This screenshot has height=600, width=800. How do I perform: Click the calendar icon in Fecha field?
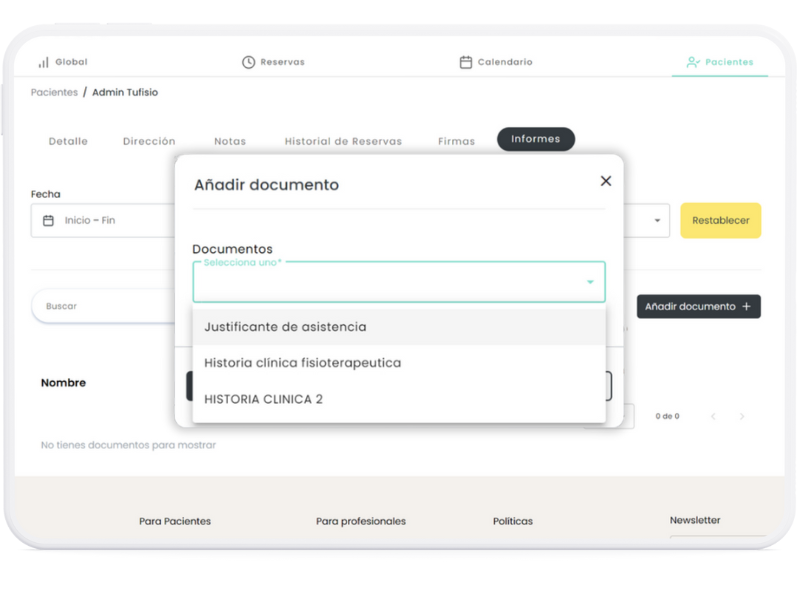pos(48,220)
